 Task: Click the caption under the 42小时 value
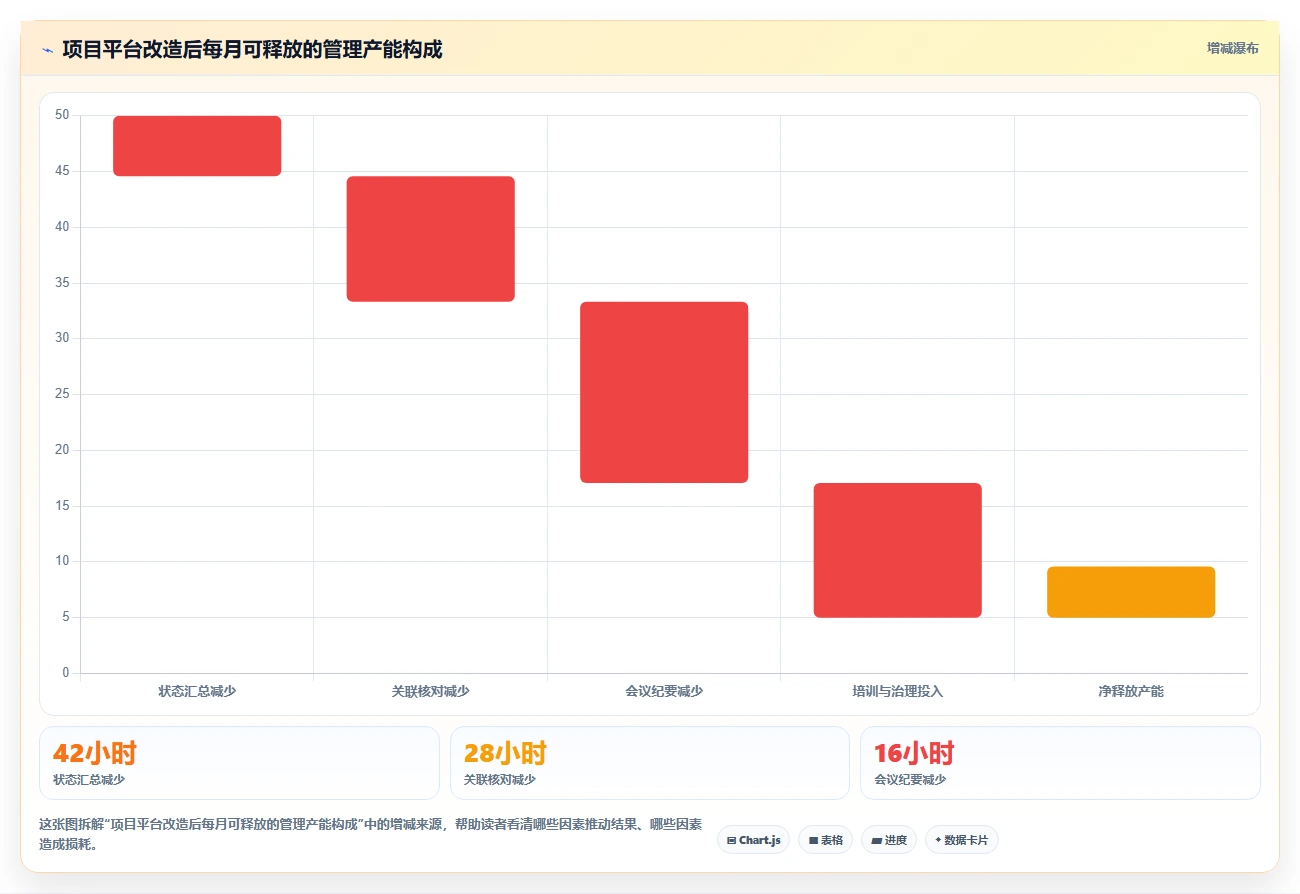89,780
